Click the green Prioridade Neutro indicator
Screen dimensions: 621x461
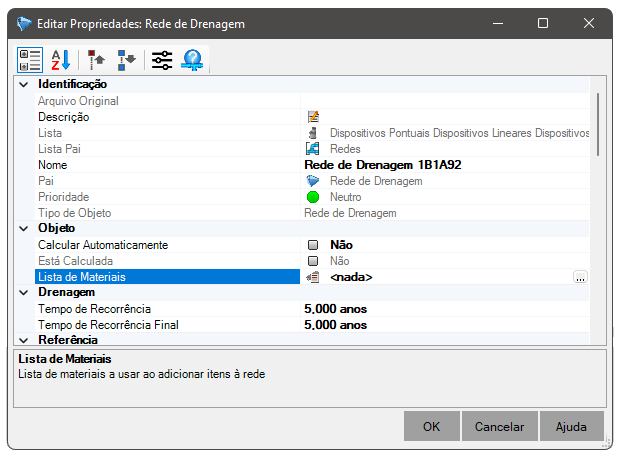(x=313, y=197)
